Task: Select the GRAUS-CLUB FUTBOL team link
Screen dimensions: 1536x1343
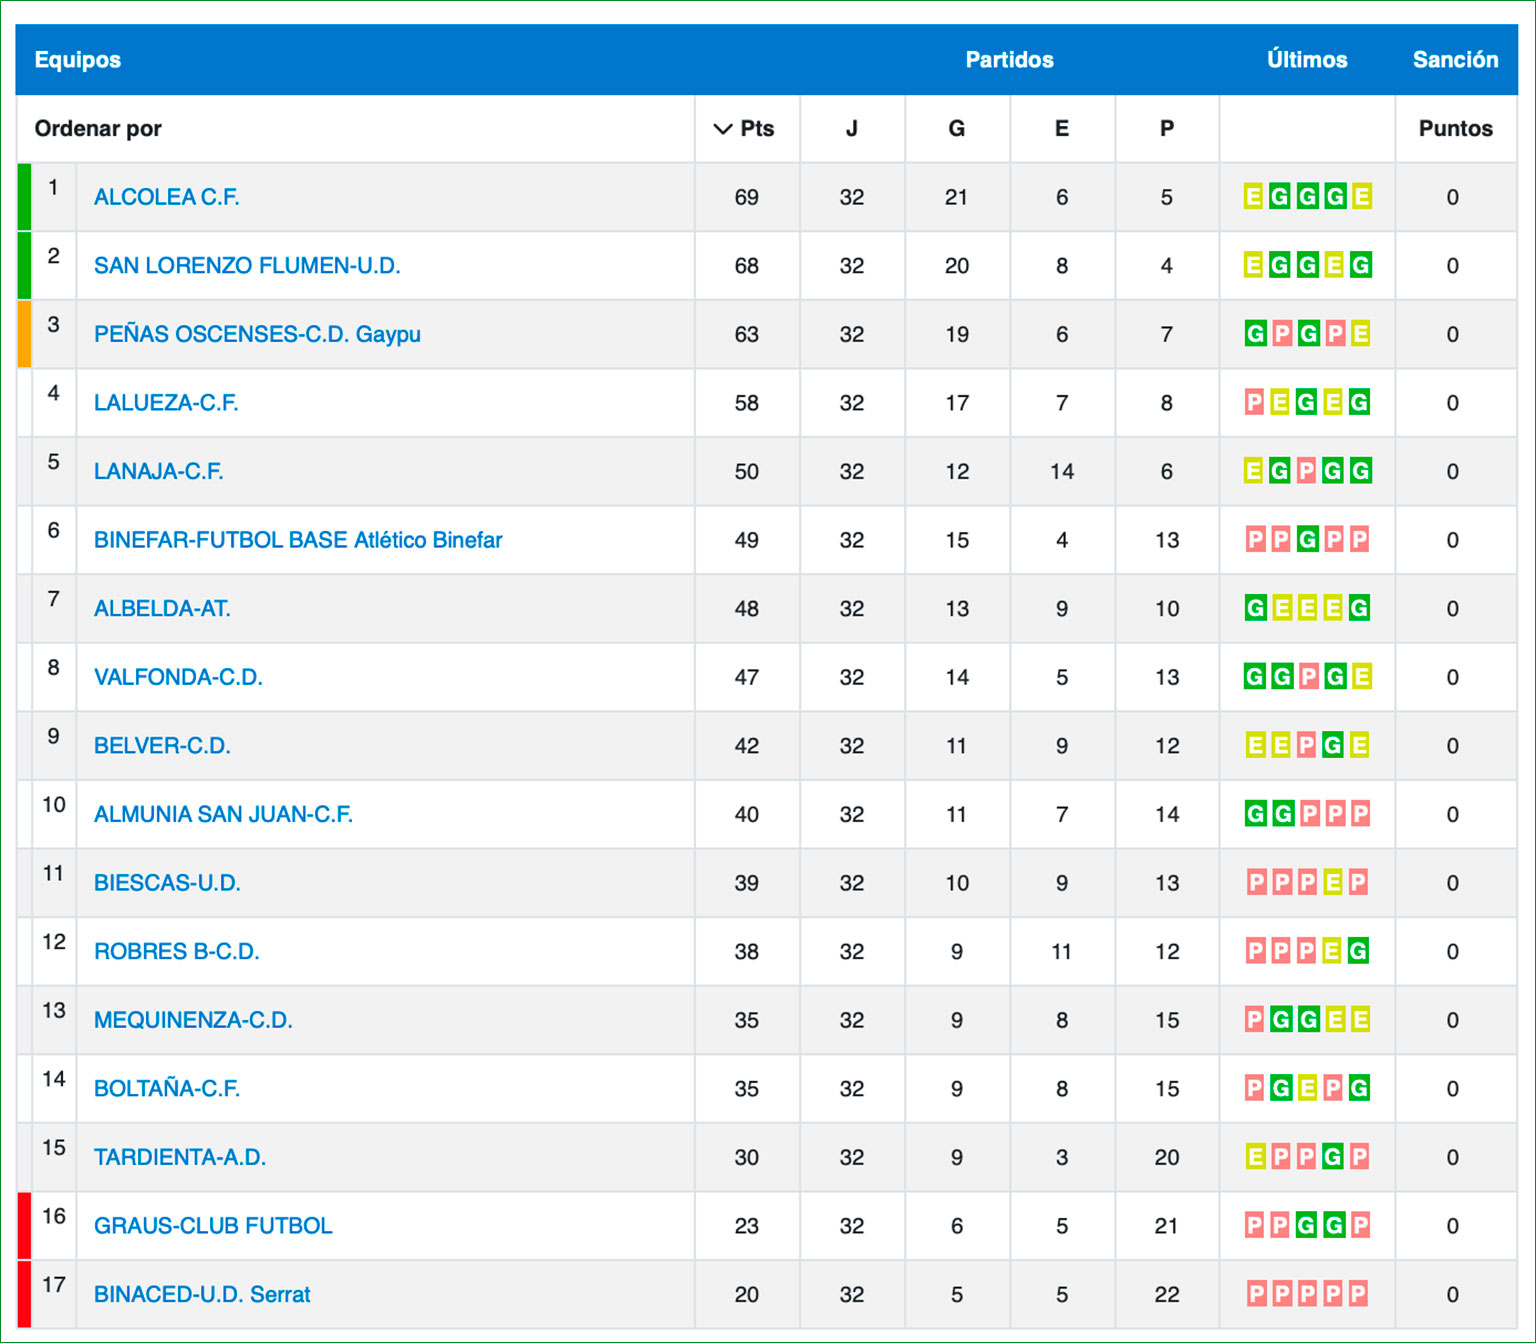Action: coord(212,1226)
